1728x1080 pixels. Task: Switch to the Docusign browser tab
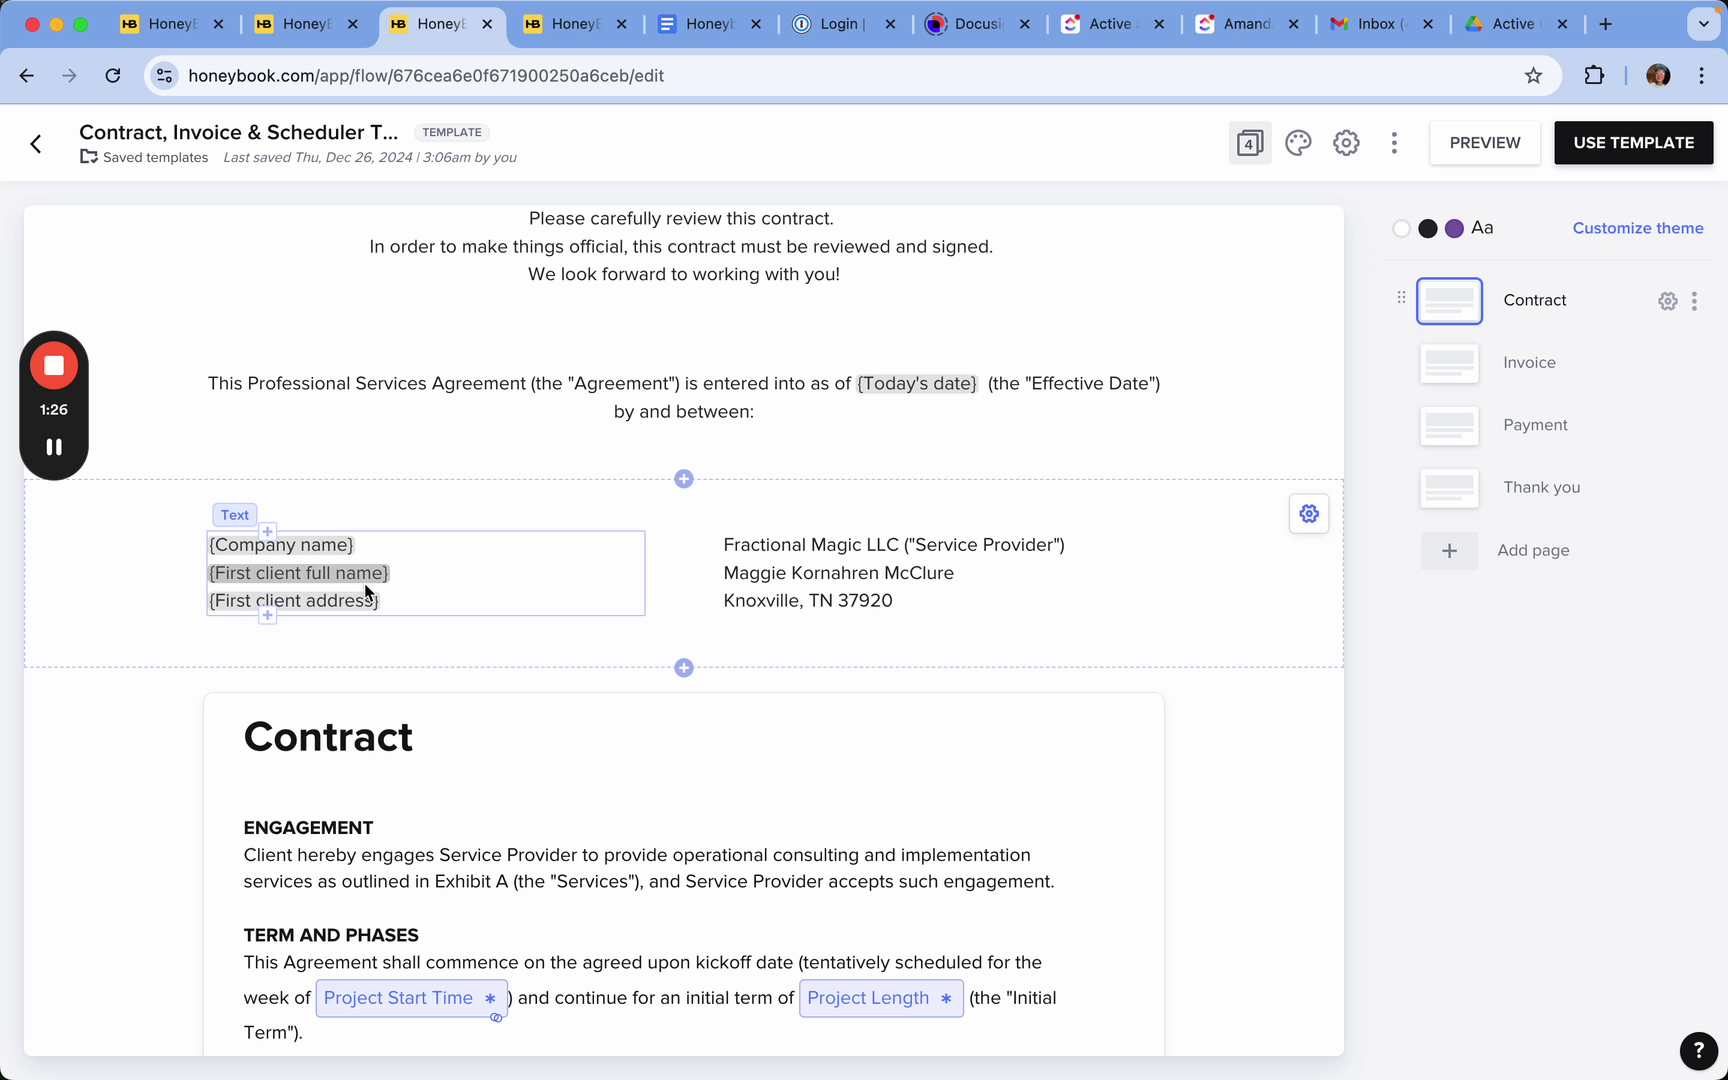coord(978,24)
